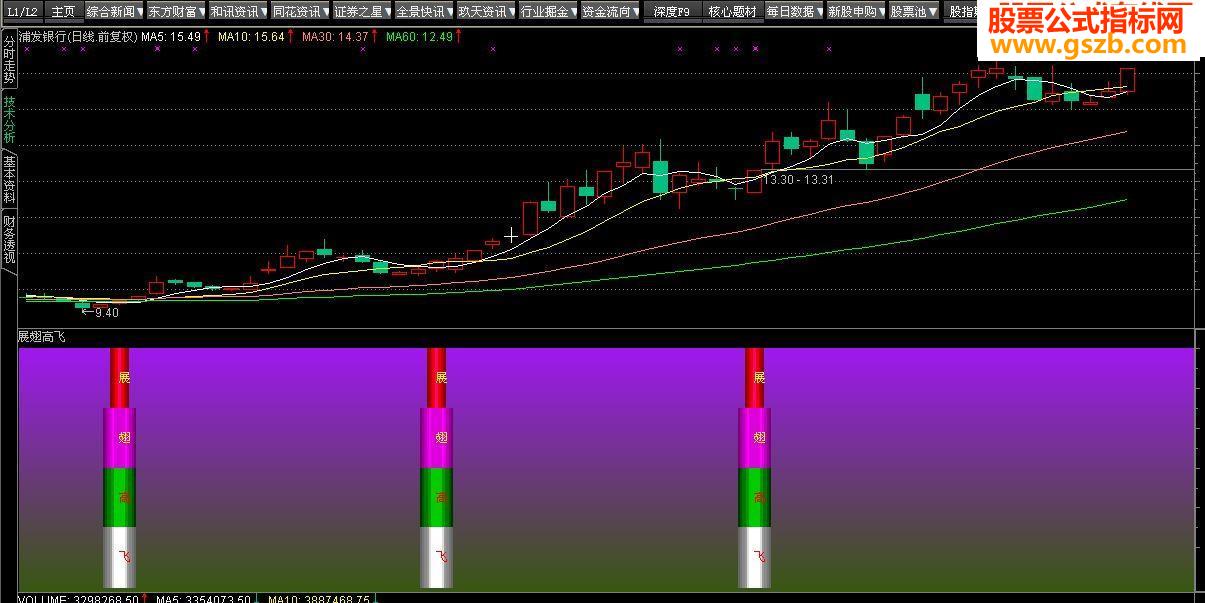Open the 证券之星 menu
This screenshot has height=603, width=1205.
pos(361,11)
